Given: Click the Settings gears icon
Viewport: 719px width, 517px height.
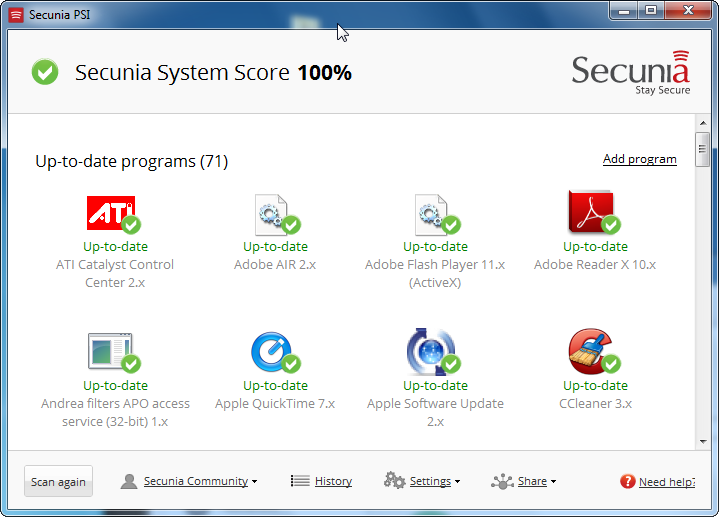Looking at the screenshot, I should click(x=394, y=480).
